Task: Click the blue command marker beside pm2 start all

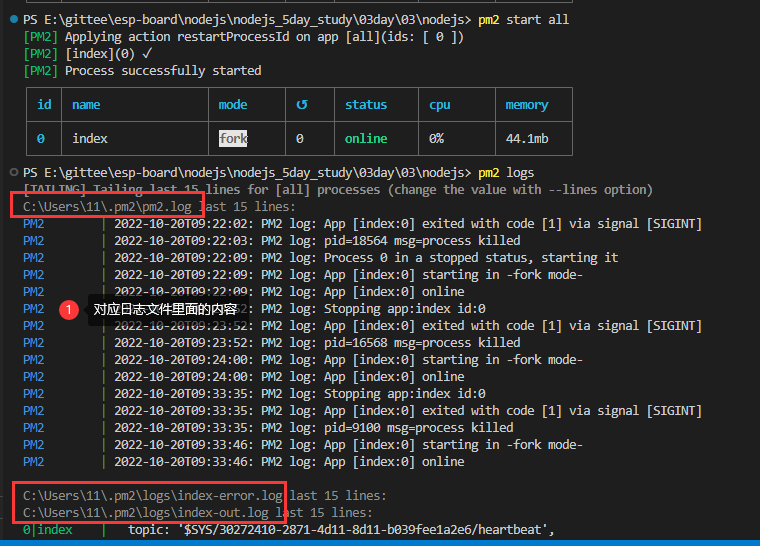Action: tap(14, 19)
